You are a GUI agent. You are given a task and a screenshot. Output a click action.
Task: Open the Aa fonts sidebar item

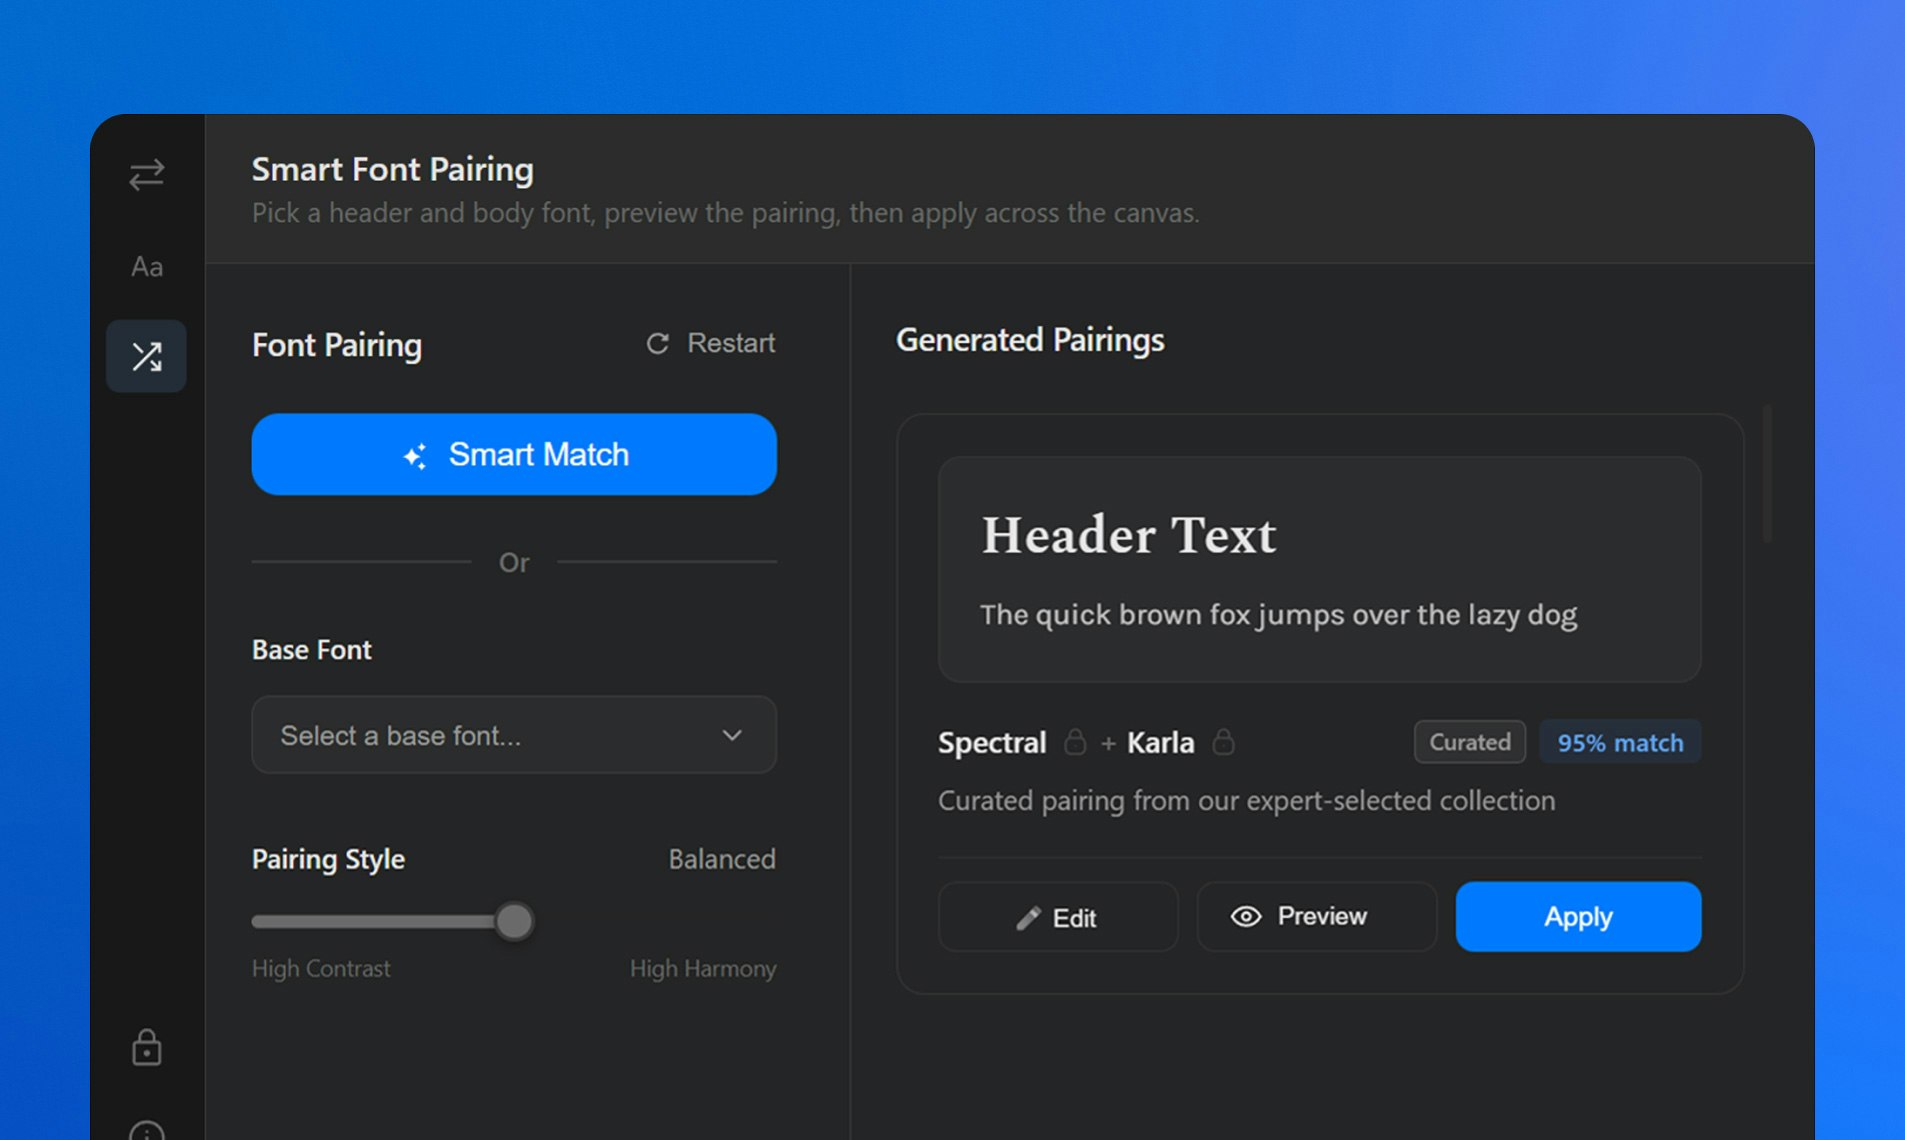click(x=147, y=266)
